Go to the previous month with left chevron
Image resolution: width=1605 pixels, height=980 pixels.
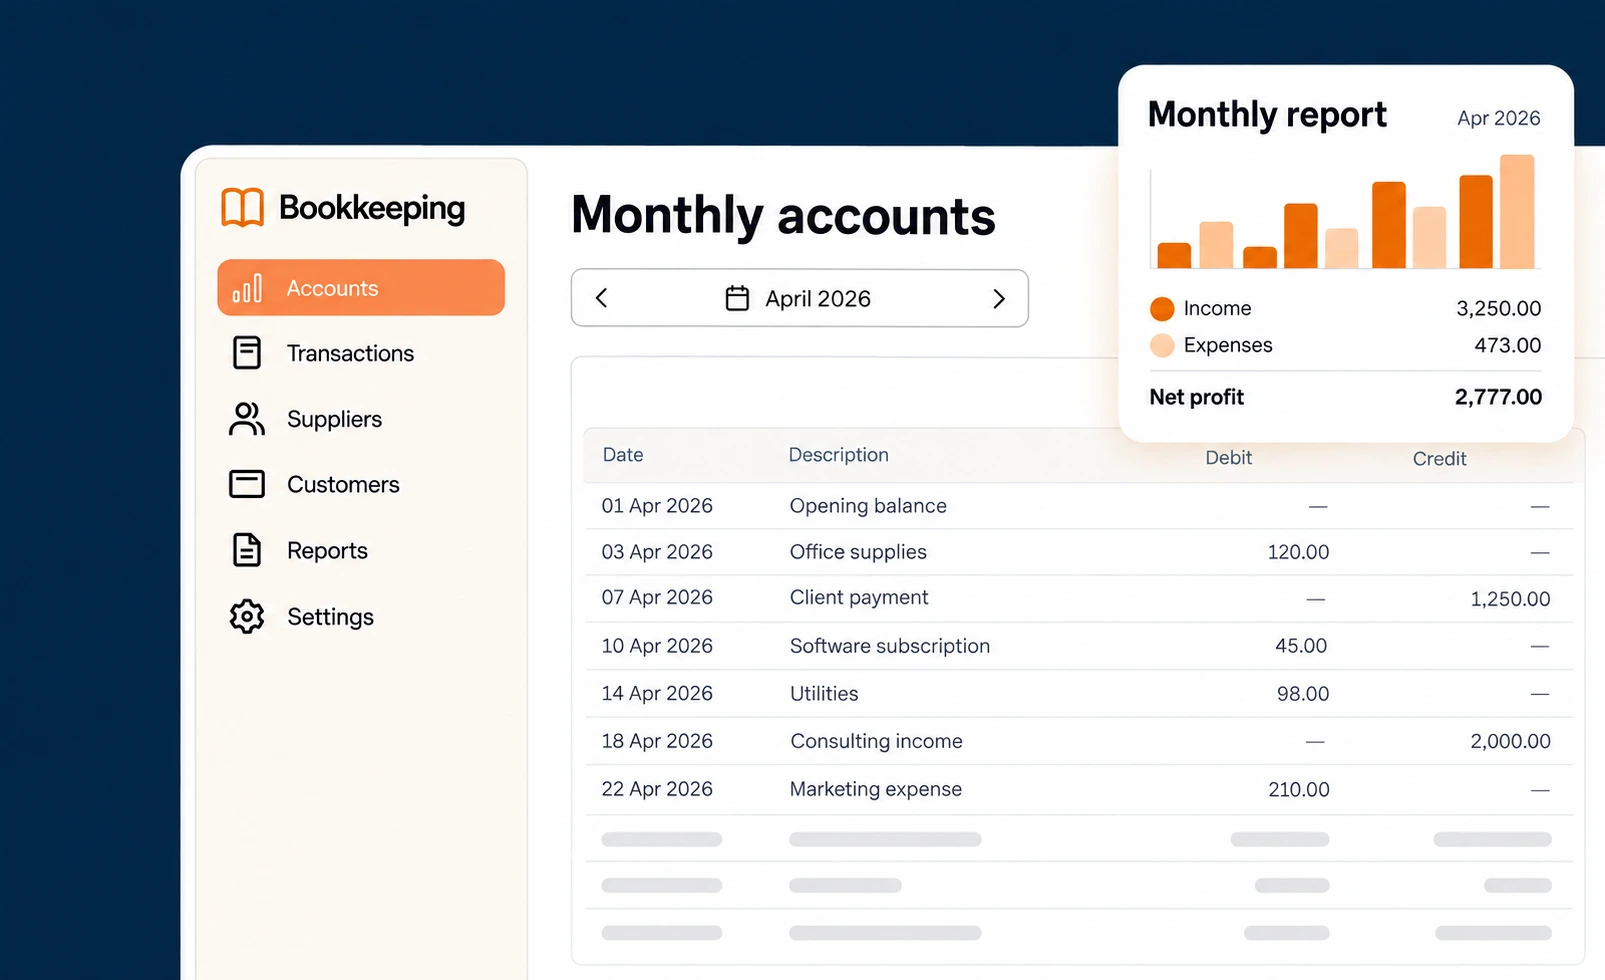tap(601, 298)
